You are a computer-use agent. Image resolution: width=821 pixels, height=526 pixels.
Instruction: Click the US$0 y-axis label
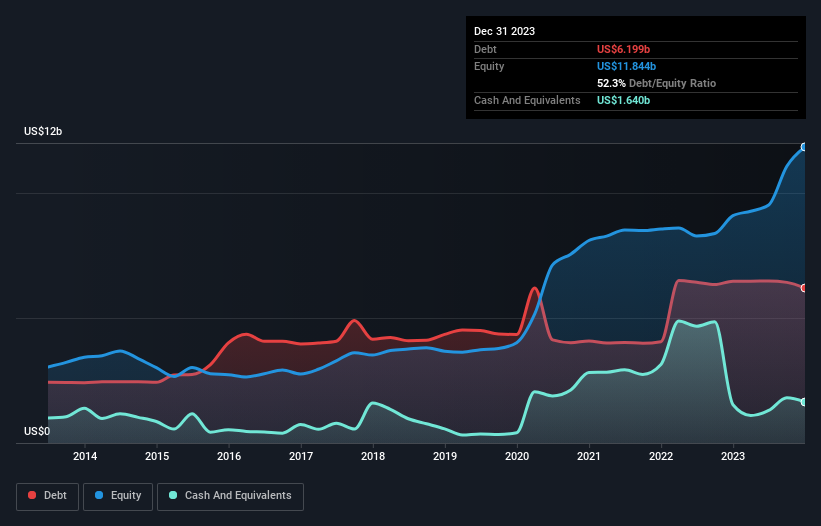point(37,431)
